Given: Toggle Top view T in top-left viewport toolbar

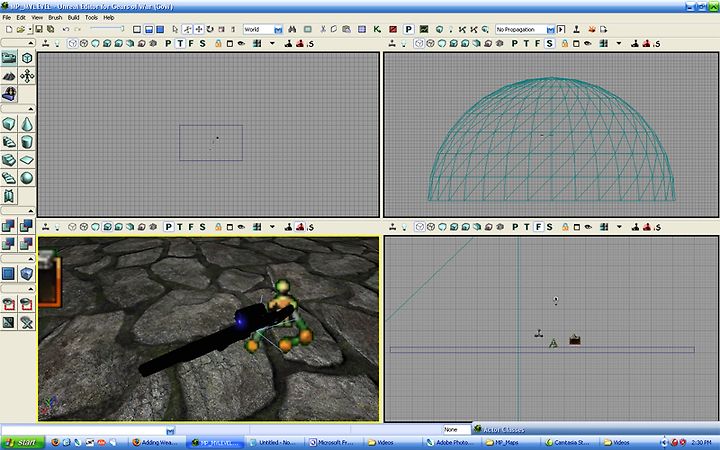Looking at the screenshot, I should click(x=180, y=44).
